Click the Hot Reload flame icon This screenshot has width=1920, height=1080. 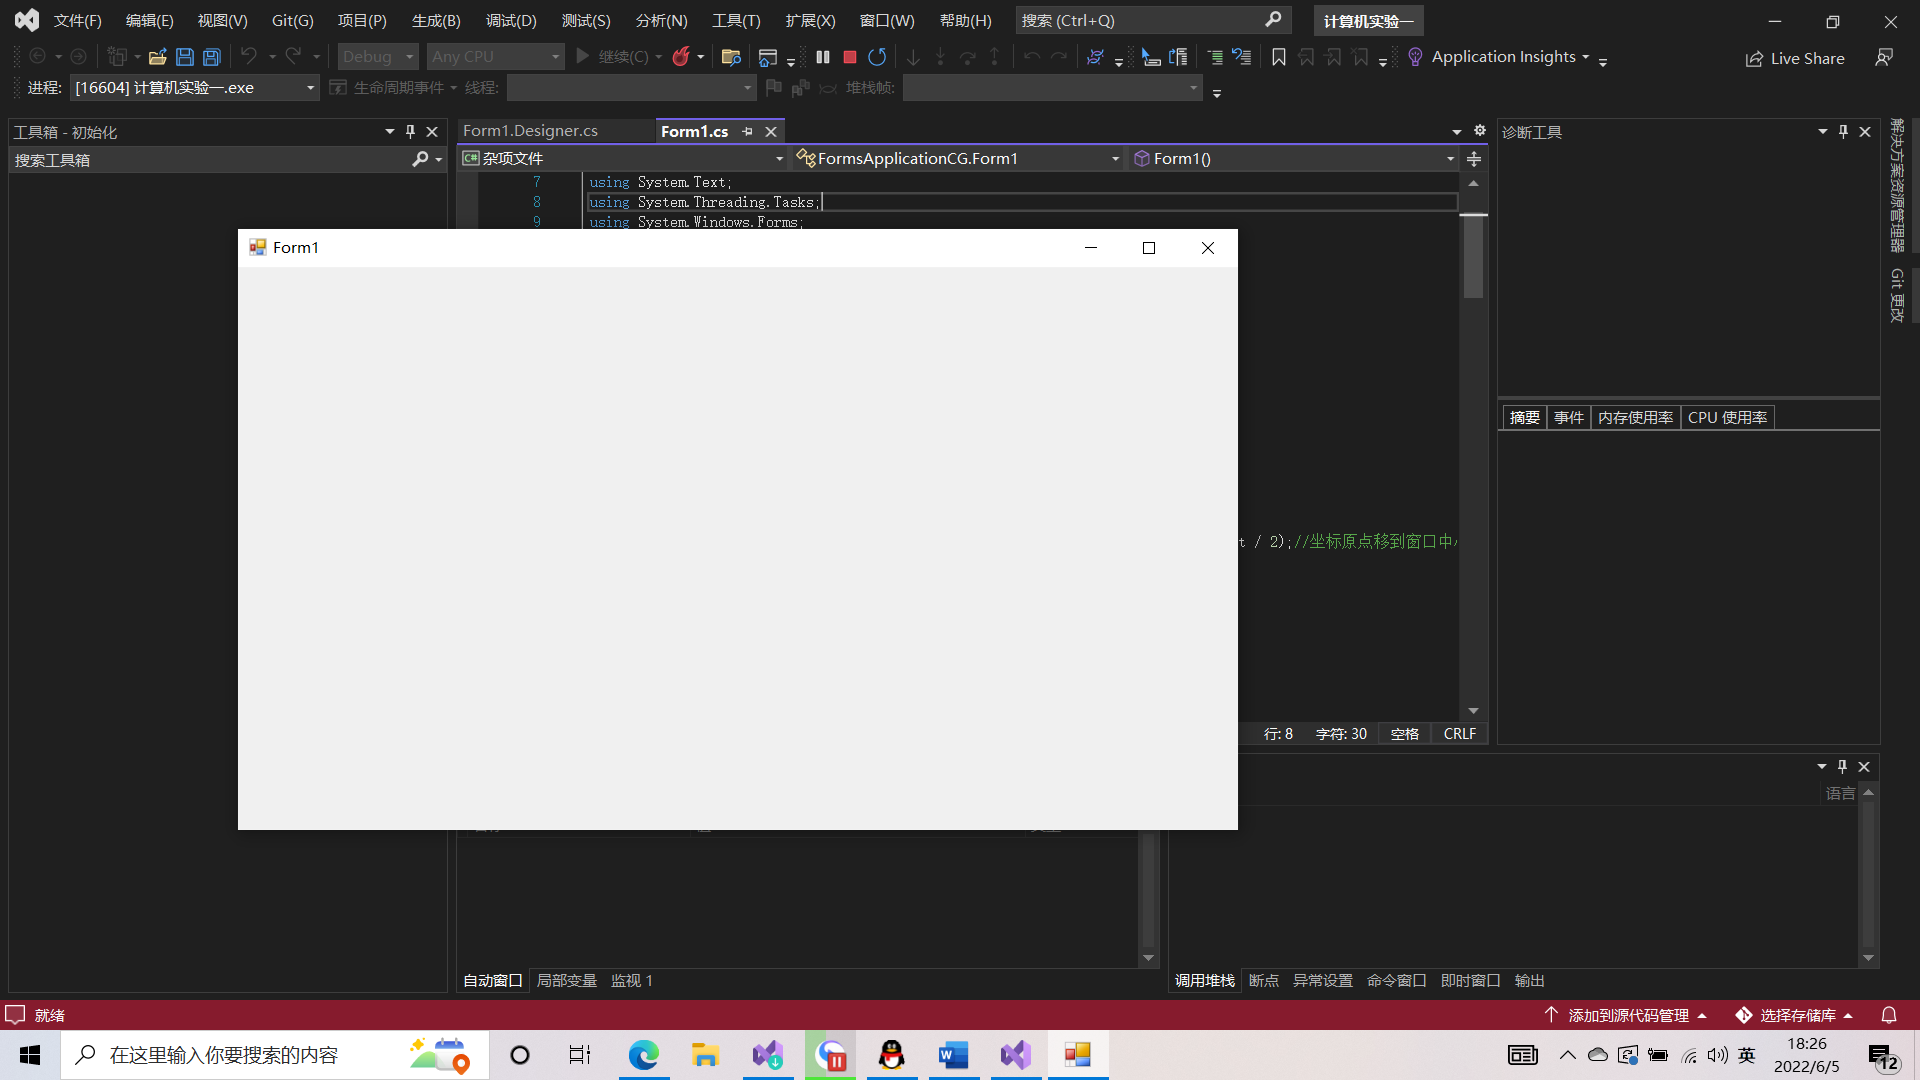pyautogui.click(x=681, y=57)
